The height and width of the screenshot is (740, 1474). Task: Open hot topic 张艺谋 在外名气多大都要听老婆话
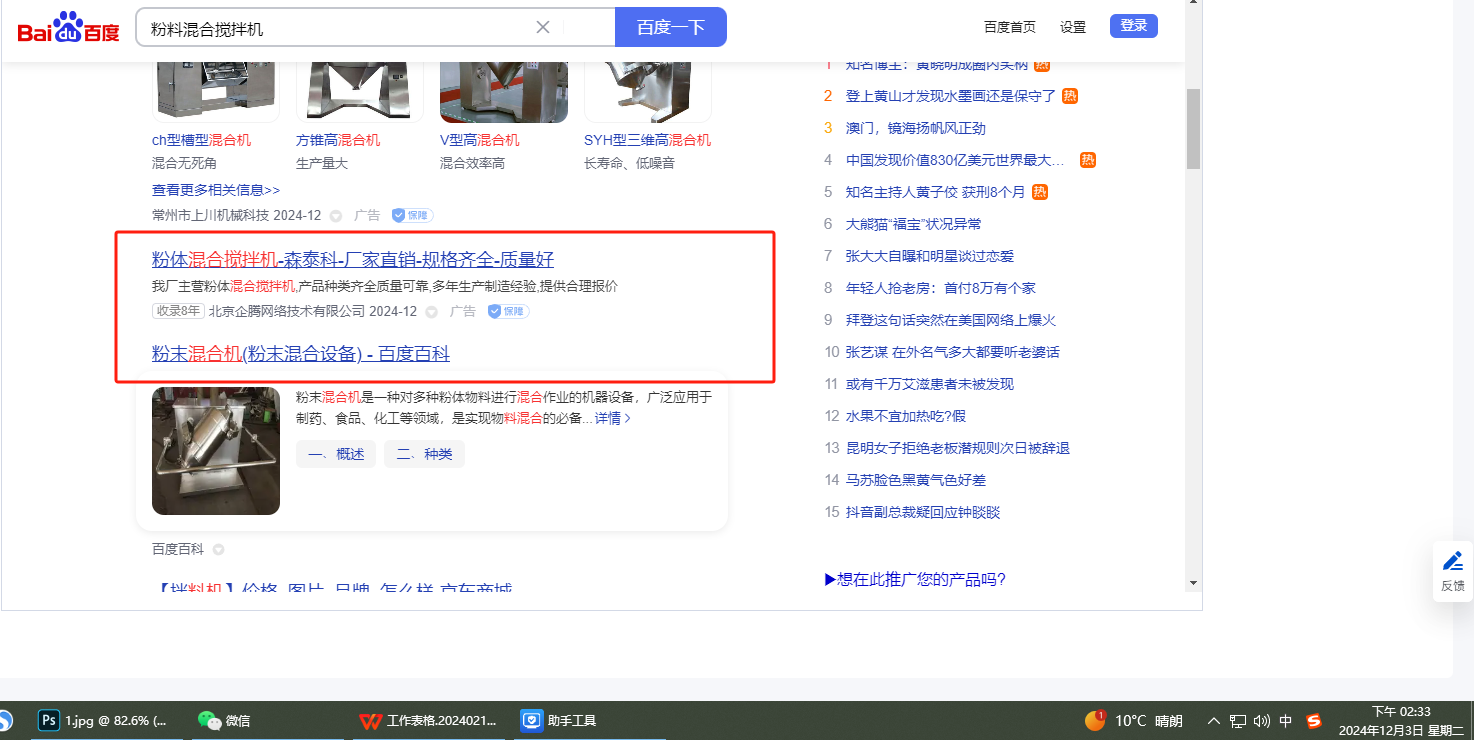pyautogui.click(x=953, y=352)
